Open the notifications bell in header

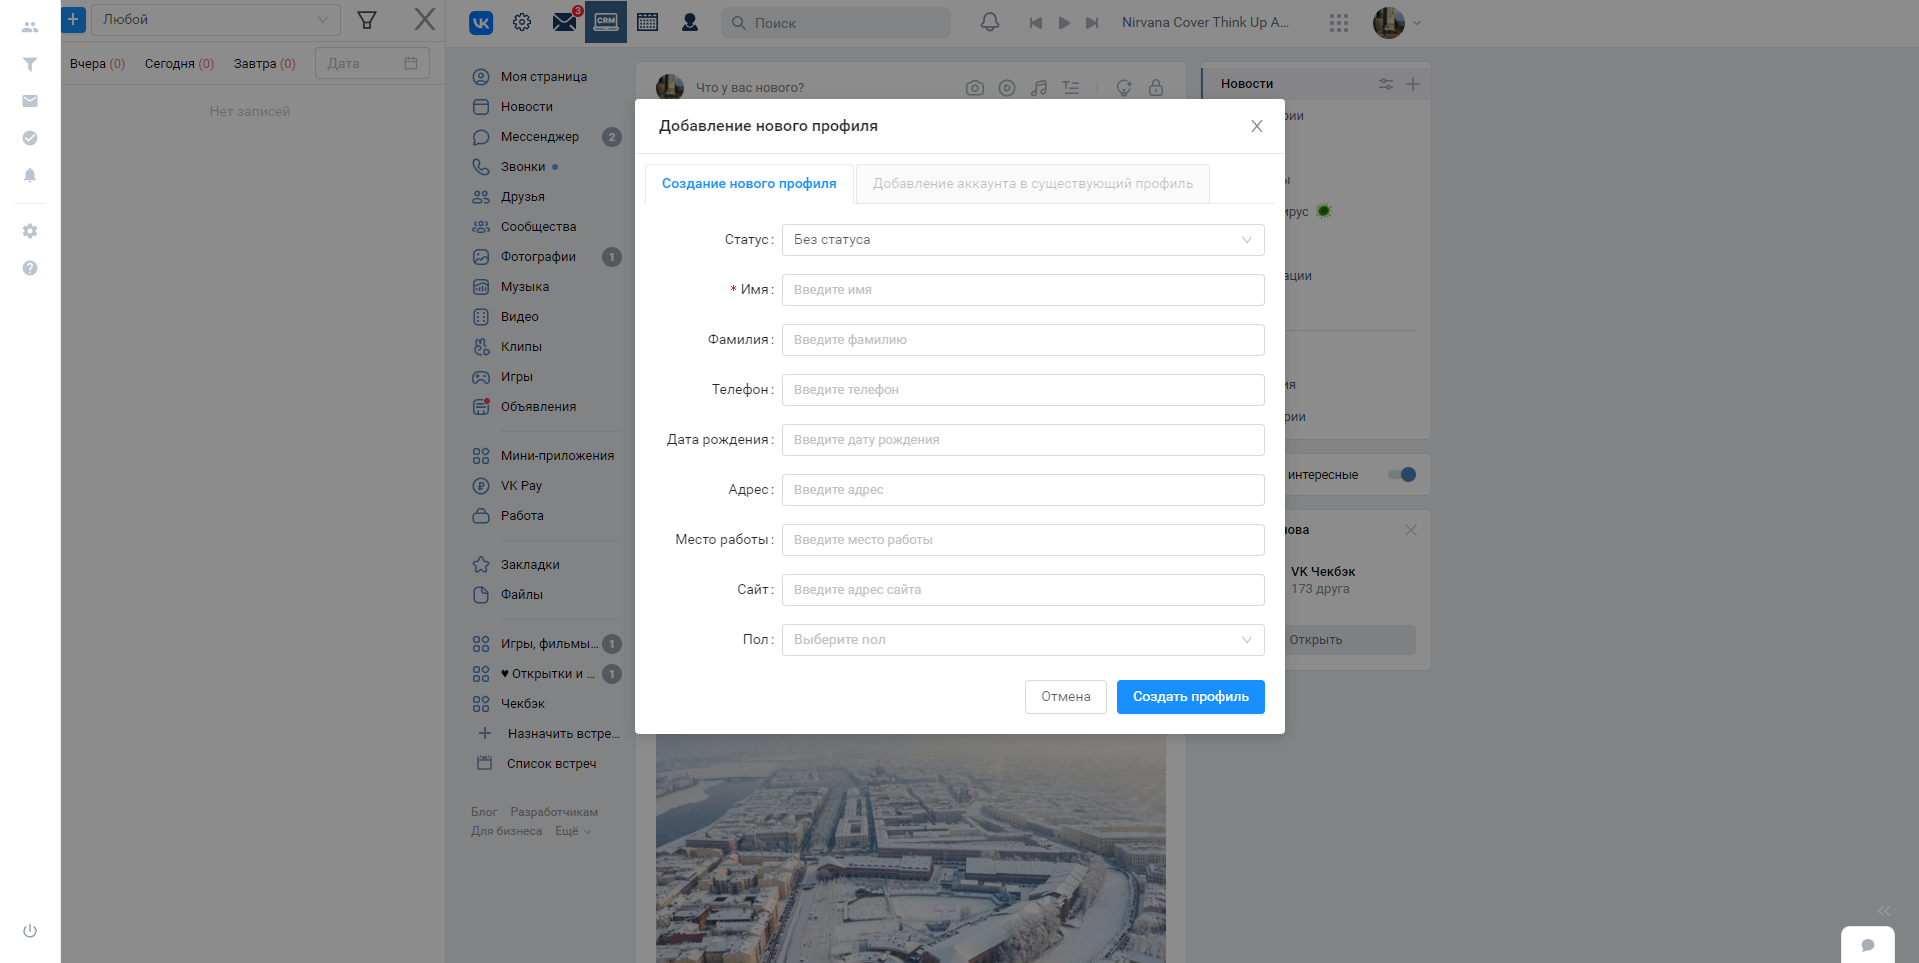tap(990, 22)
